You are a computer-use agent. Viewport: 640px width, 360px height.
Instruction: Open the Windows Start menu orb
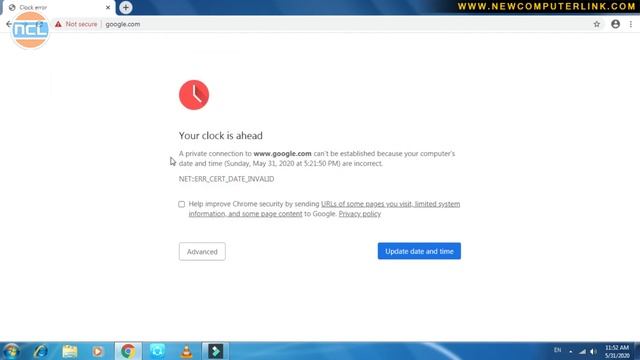(x=11, y=351)
